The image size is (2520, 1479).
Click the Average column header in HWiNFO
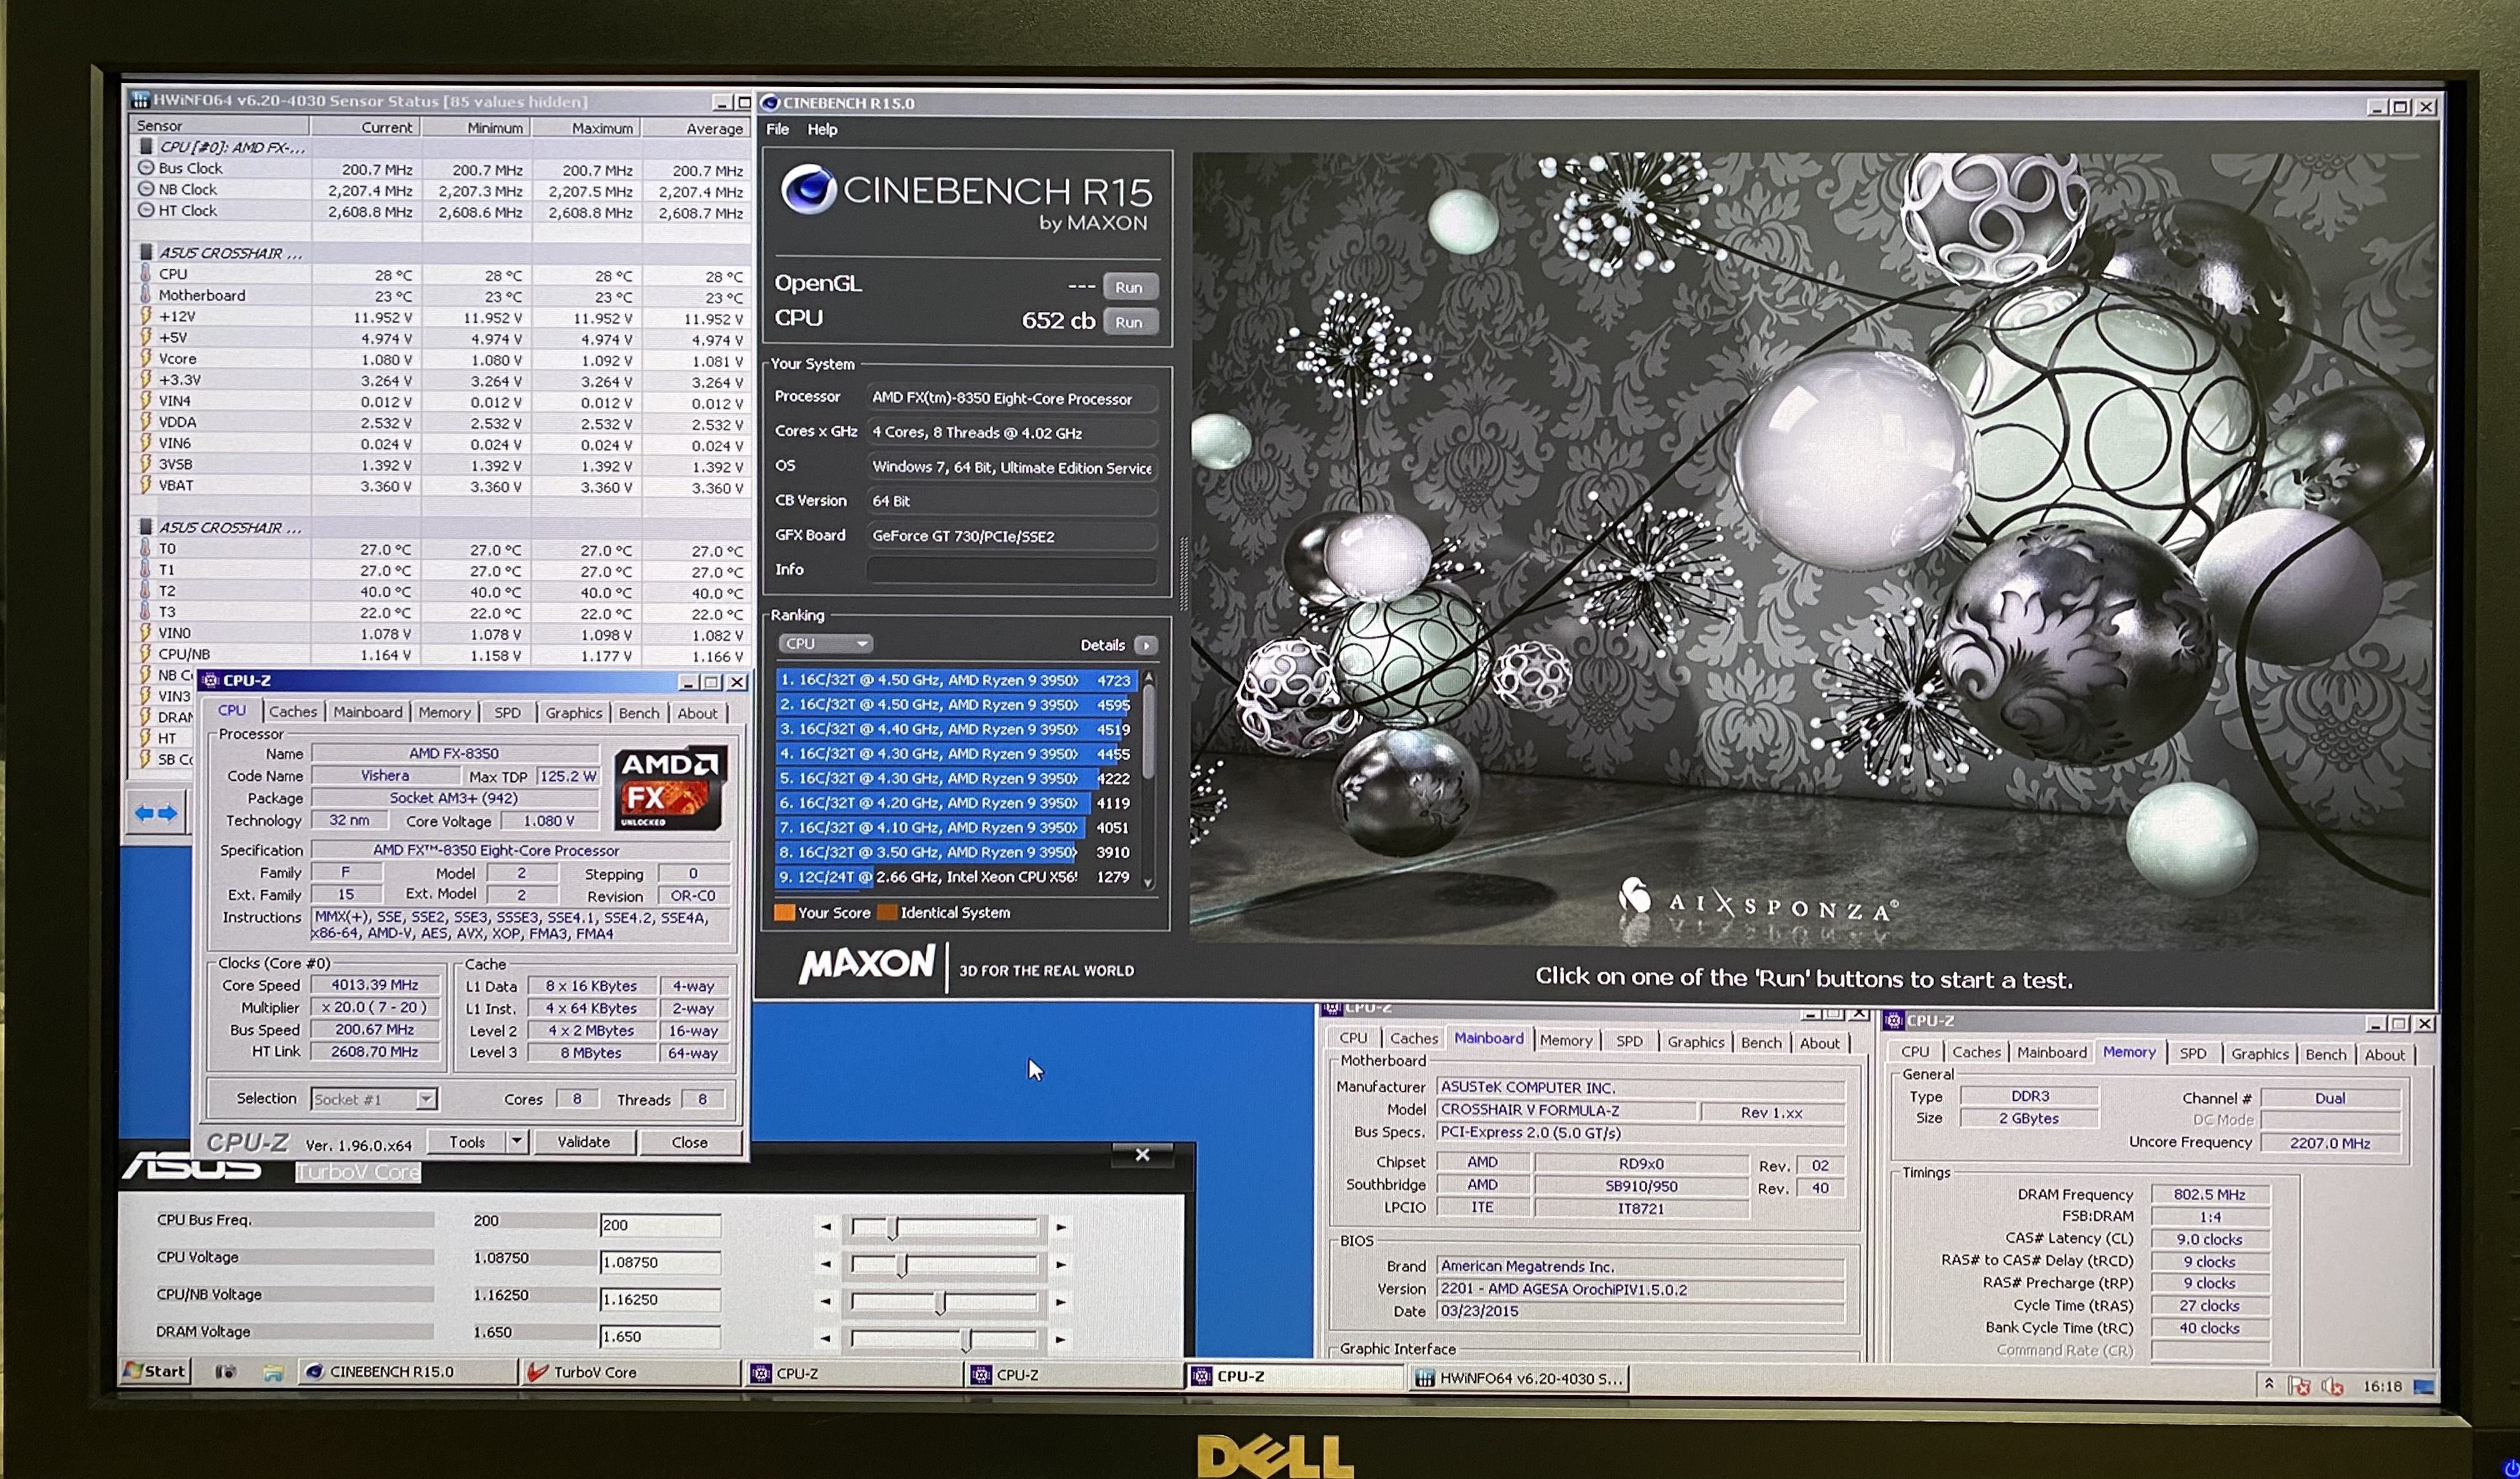pos(697,128)
